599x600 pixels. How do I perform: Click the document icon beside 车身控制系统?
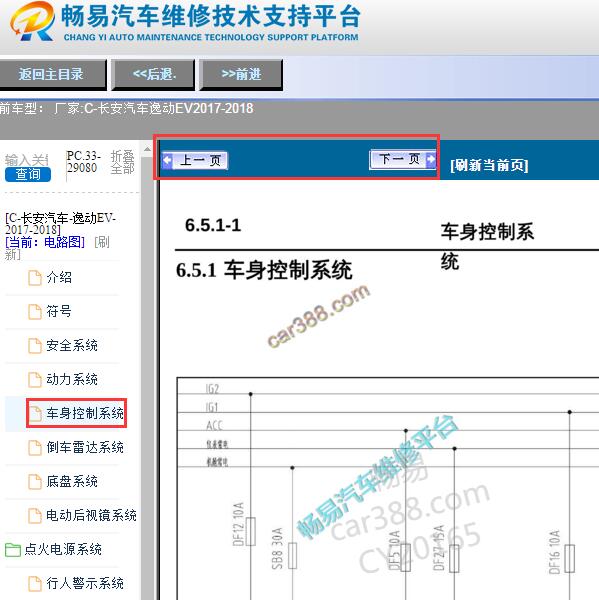pos(35,414)
